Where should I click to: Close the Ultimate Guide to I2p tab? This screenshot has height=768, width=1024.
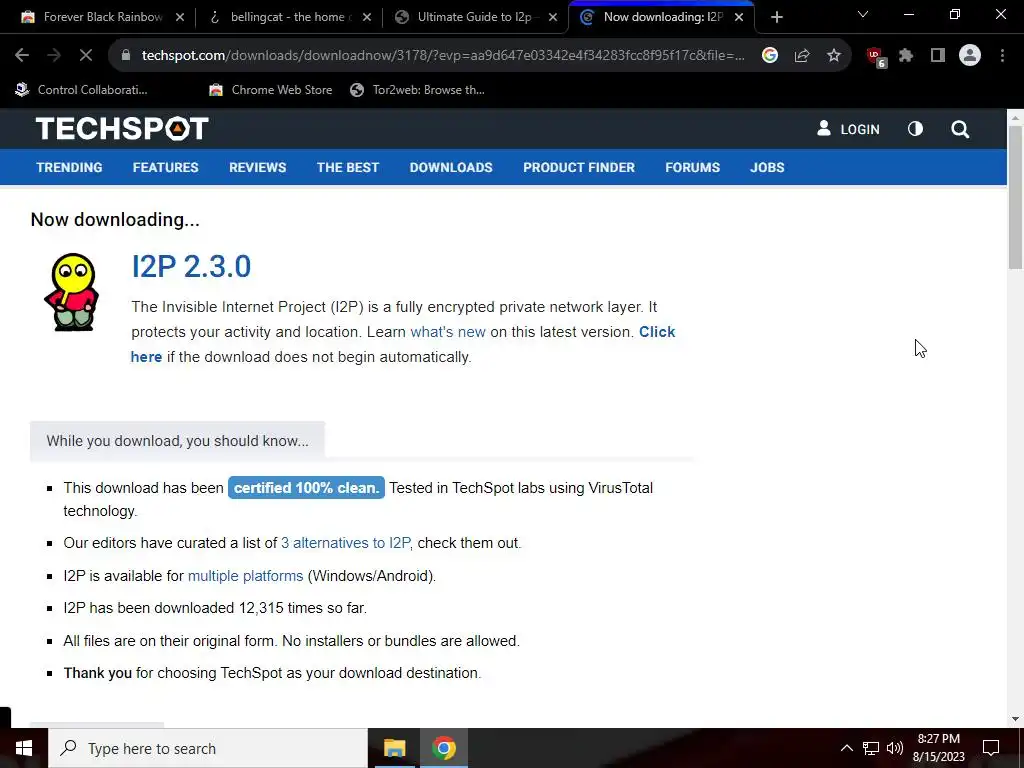tap(553, 18)
